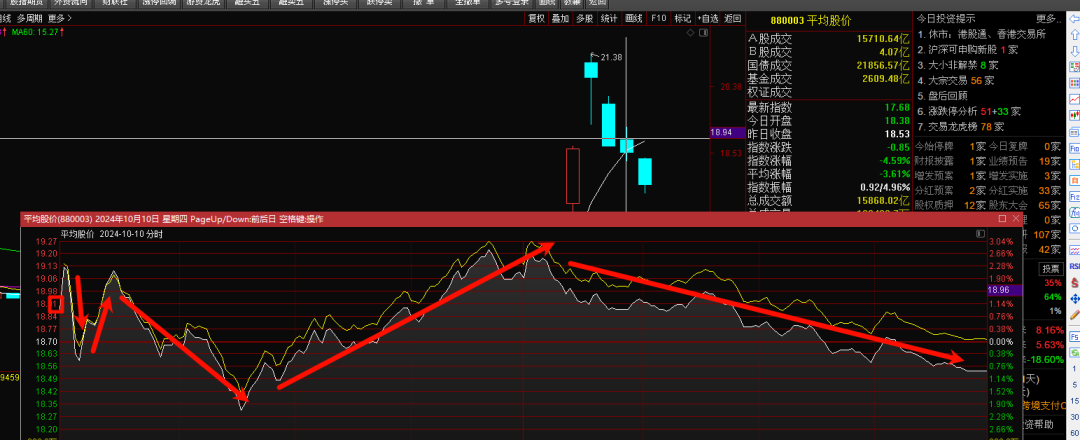
Task: Click the 指数振幅 0.92/4.96% row
Action: tap(829, 187)
